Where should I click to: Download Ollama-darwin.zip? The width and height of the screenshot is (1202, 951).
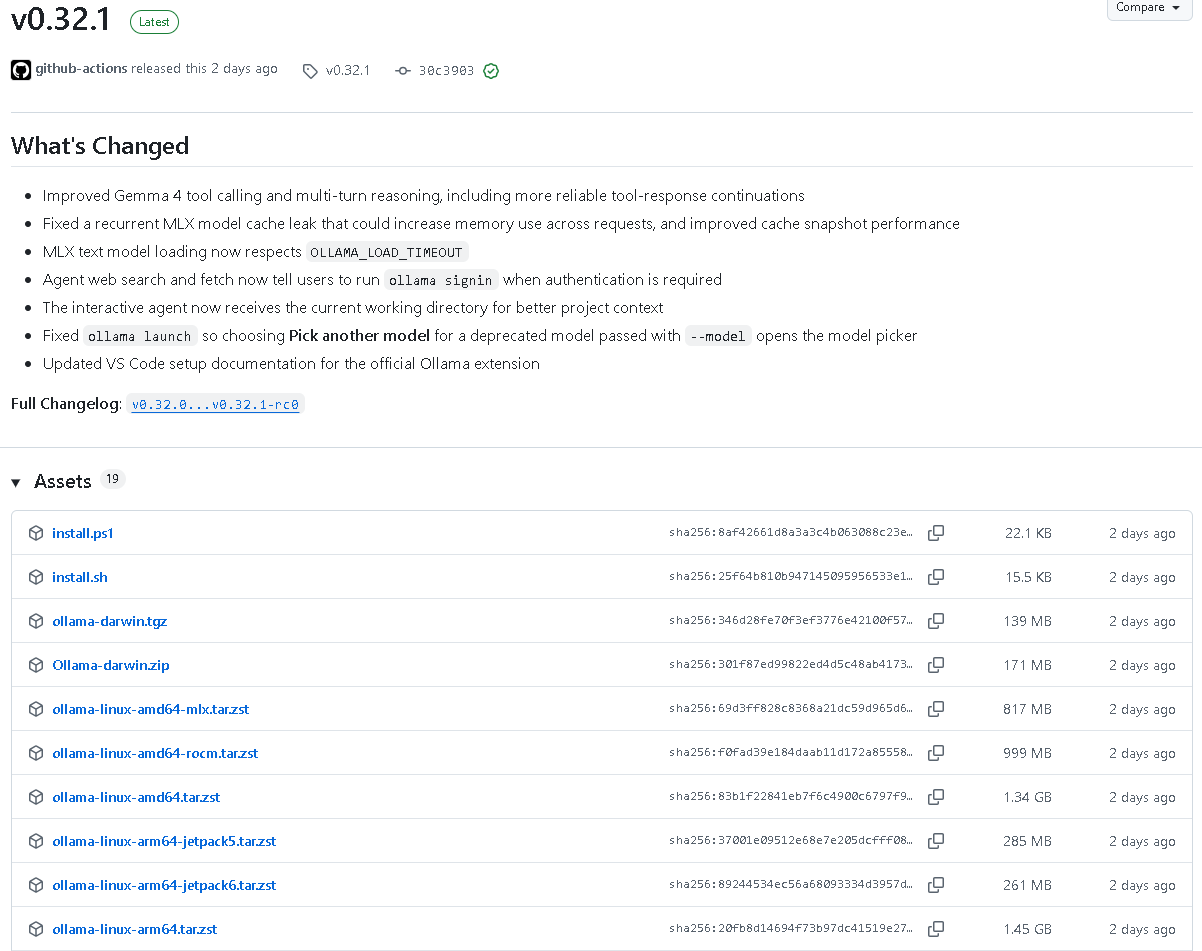111,665
